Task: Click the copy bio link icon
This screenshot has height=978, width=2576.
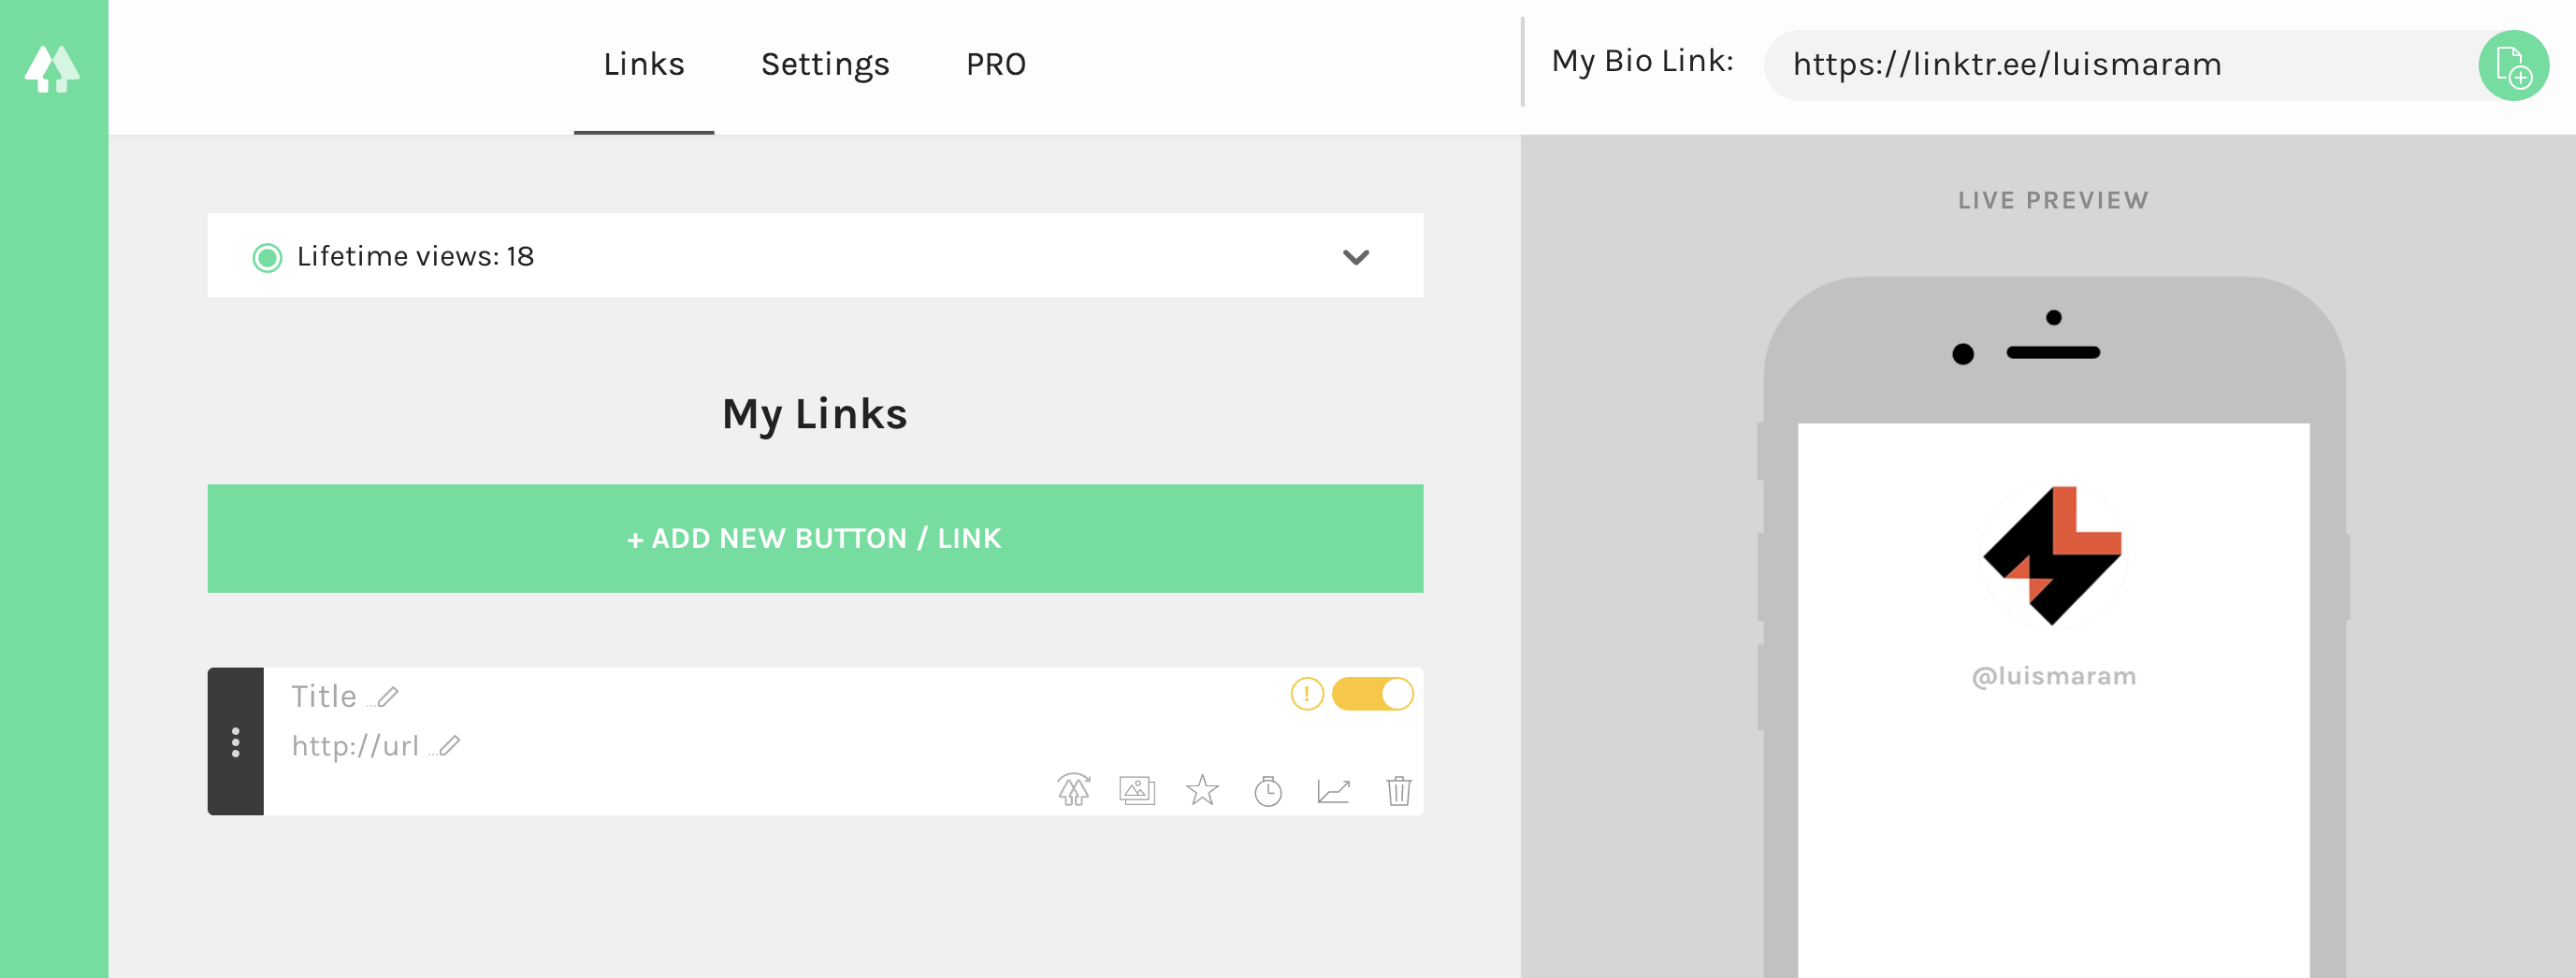Action: (x=2512, y=66)
